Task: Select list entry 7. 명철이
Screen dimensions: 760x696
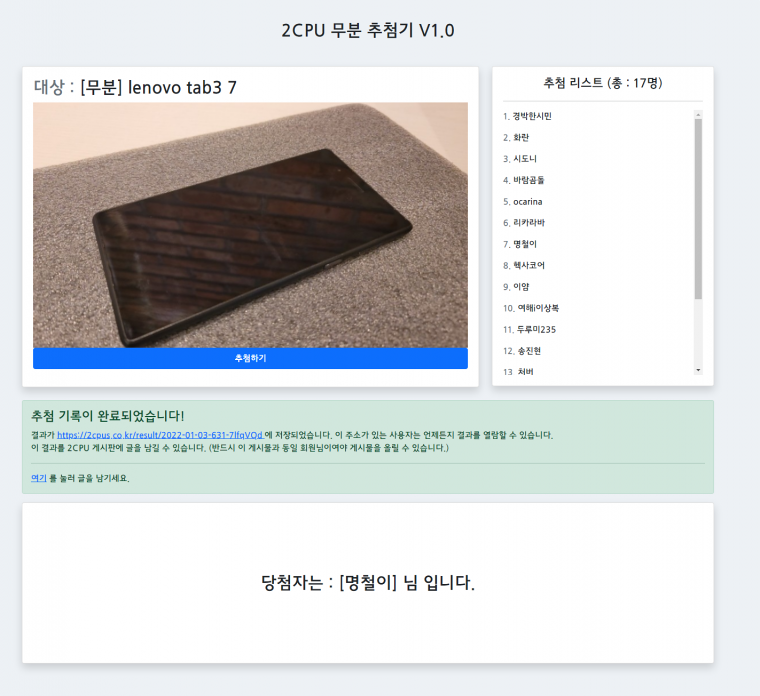Action: click(520, 244)
